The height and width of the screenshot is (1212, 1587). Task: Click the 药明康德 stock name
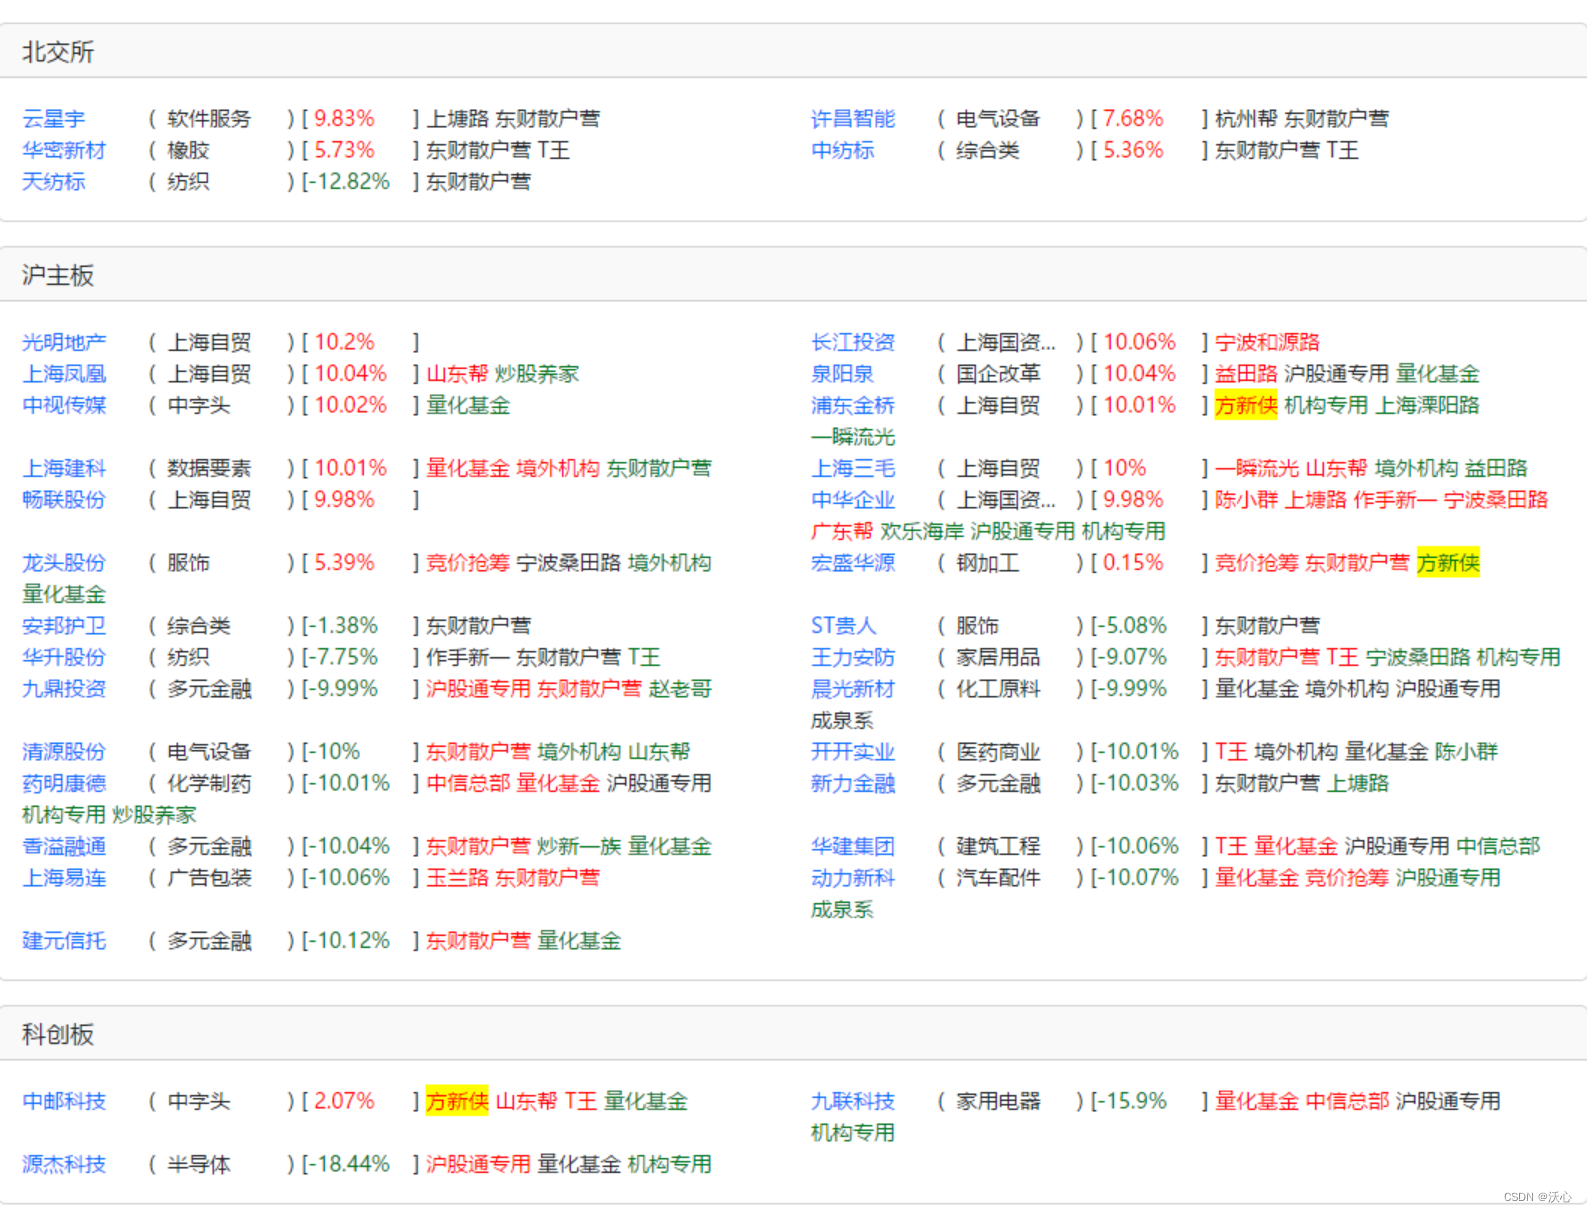tap(64, 783)
